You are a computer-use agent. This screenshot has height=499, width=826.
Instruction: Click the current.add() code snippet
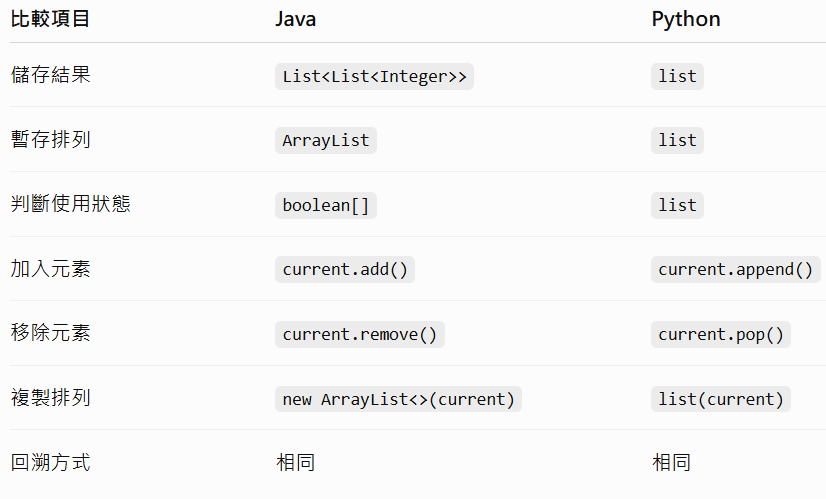[x=345, y=269]
